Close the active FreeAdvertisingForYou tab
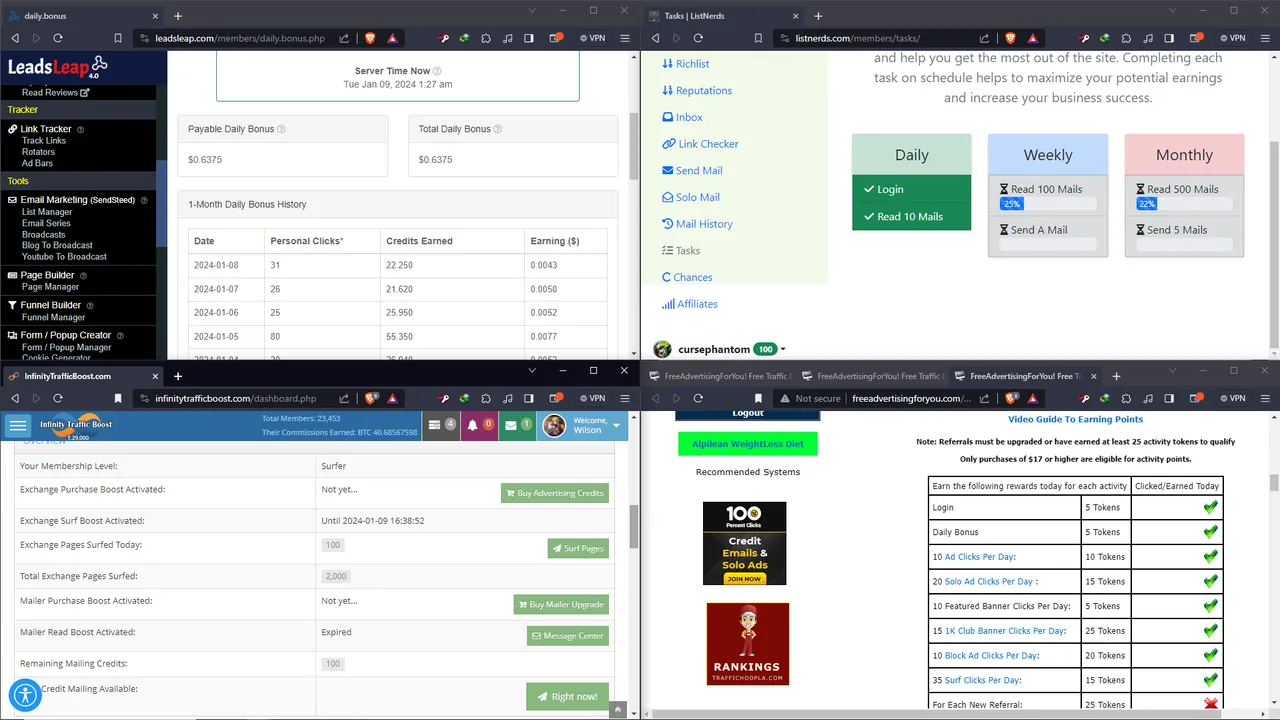 (x=1093, y=377)
